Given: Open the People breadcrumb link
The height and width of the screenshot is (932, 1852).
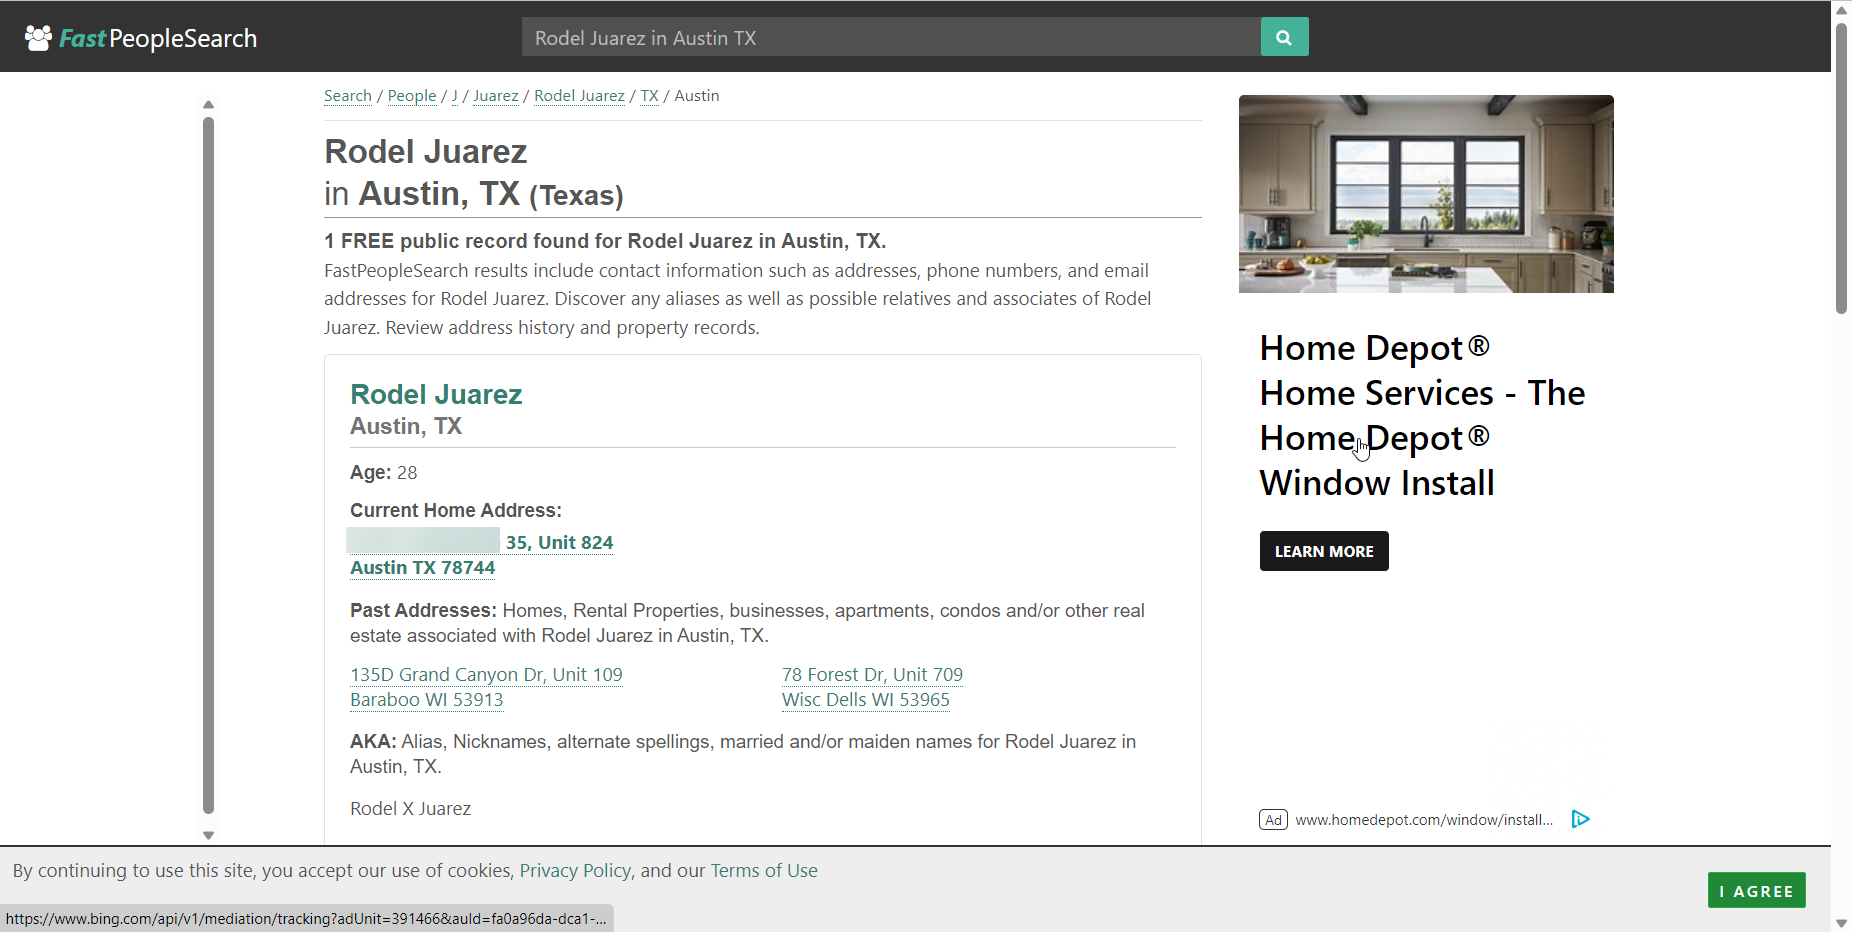Looking at the screenshot, I should [x=412, y=96].
